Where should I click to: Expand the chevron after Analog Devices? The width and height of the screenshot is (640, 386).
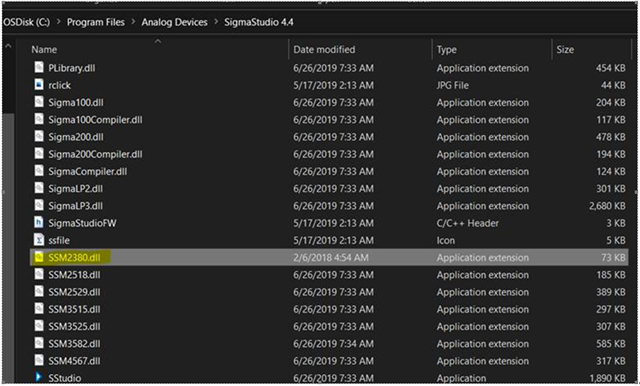click(216, 22)
